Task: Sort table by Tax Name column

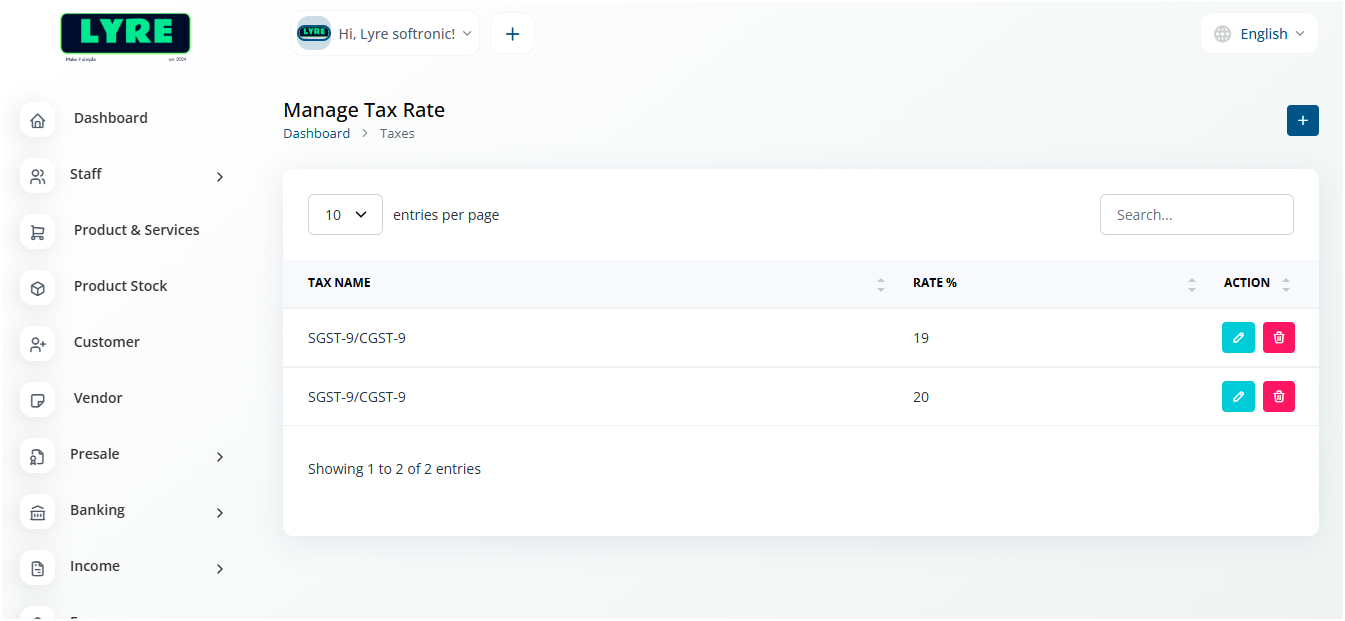Action: [x=339, y=283]
